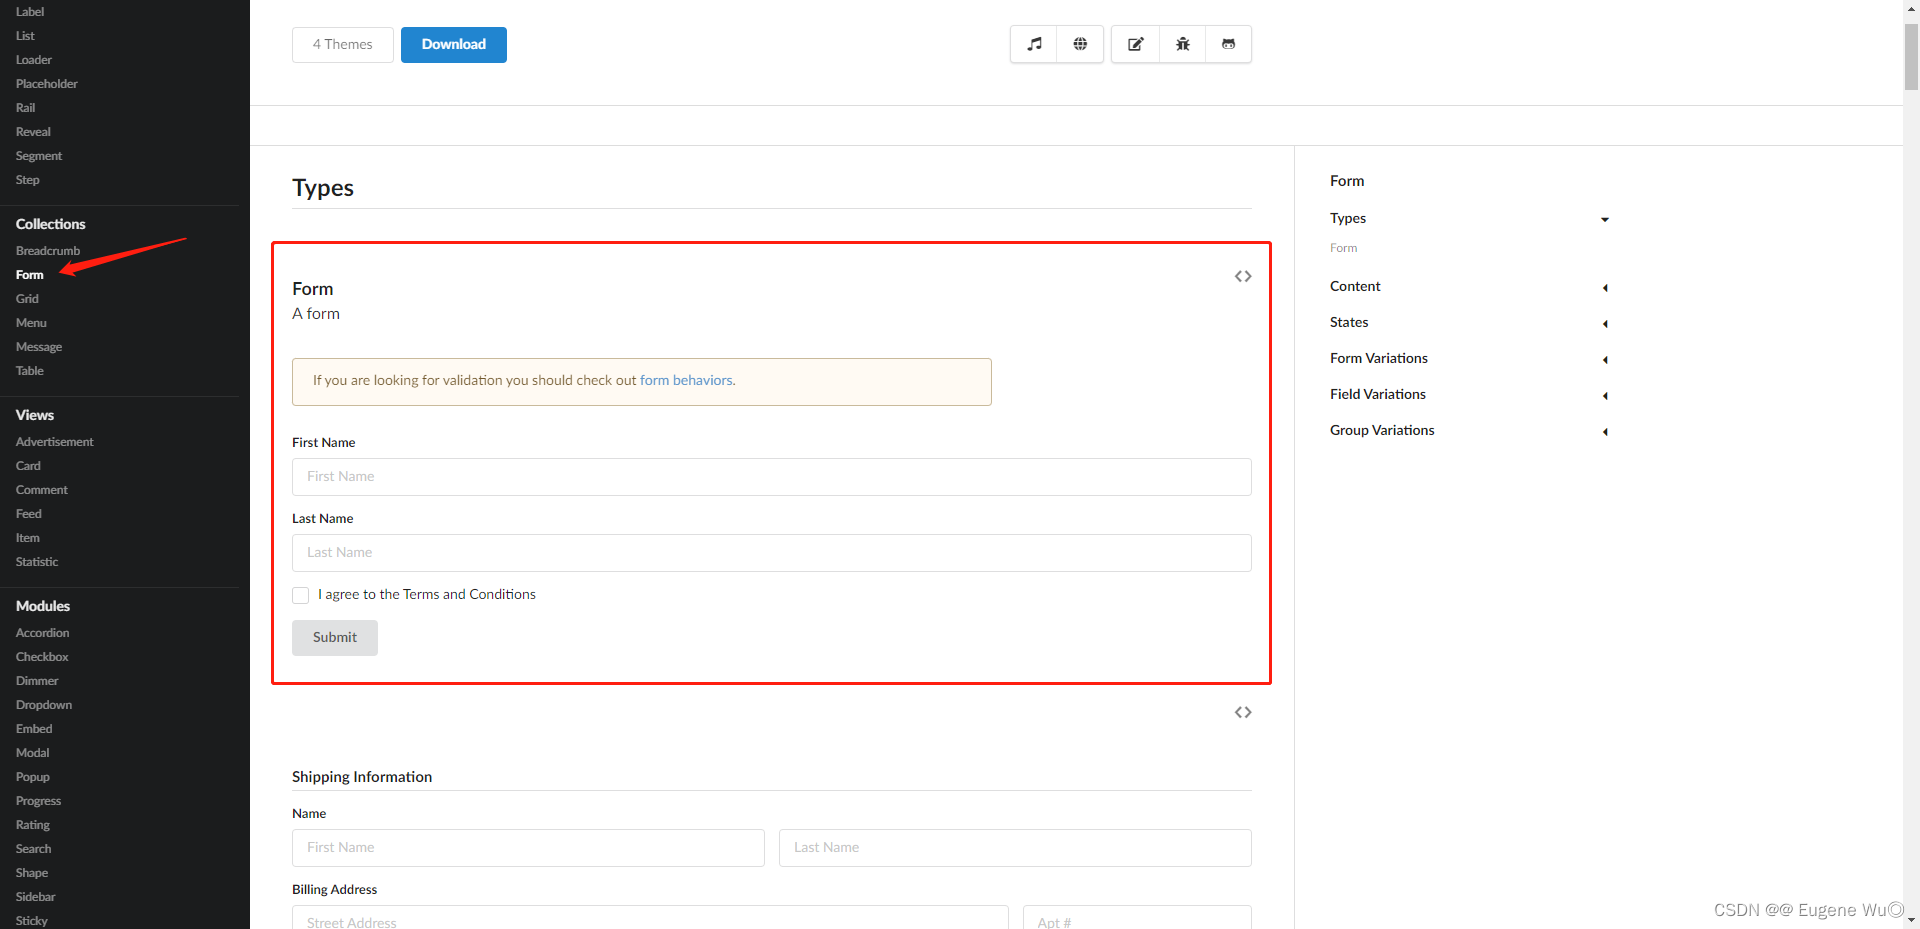Open Grid in the sidebar
This screenshot has width=1920, height=929.
[x=27, y=299]
